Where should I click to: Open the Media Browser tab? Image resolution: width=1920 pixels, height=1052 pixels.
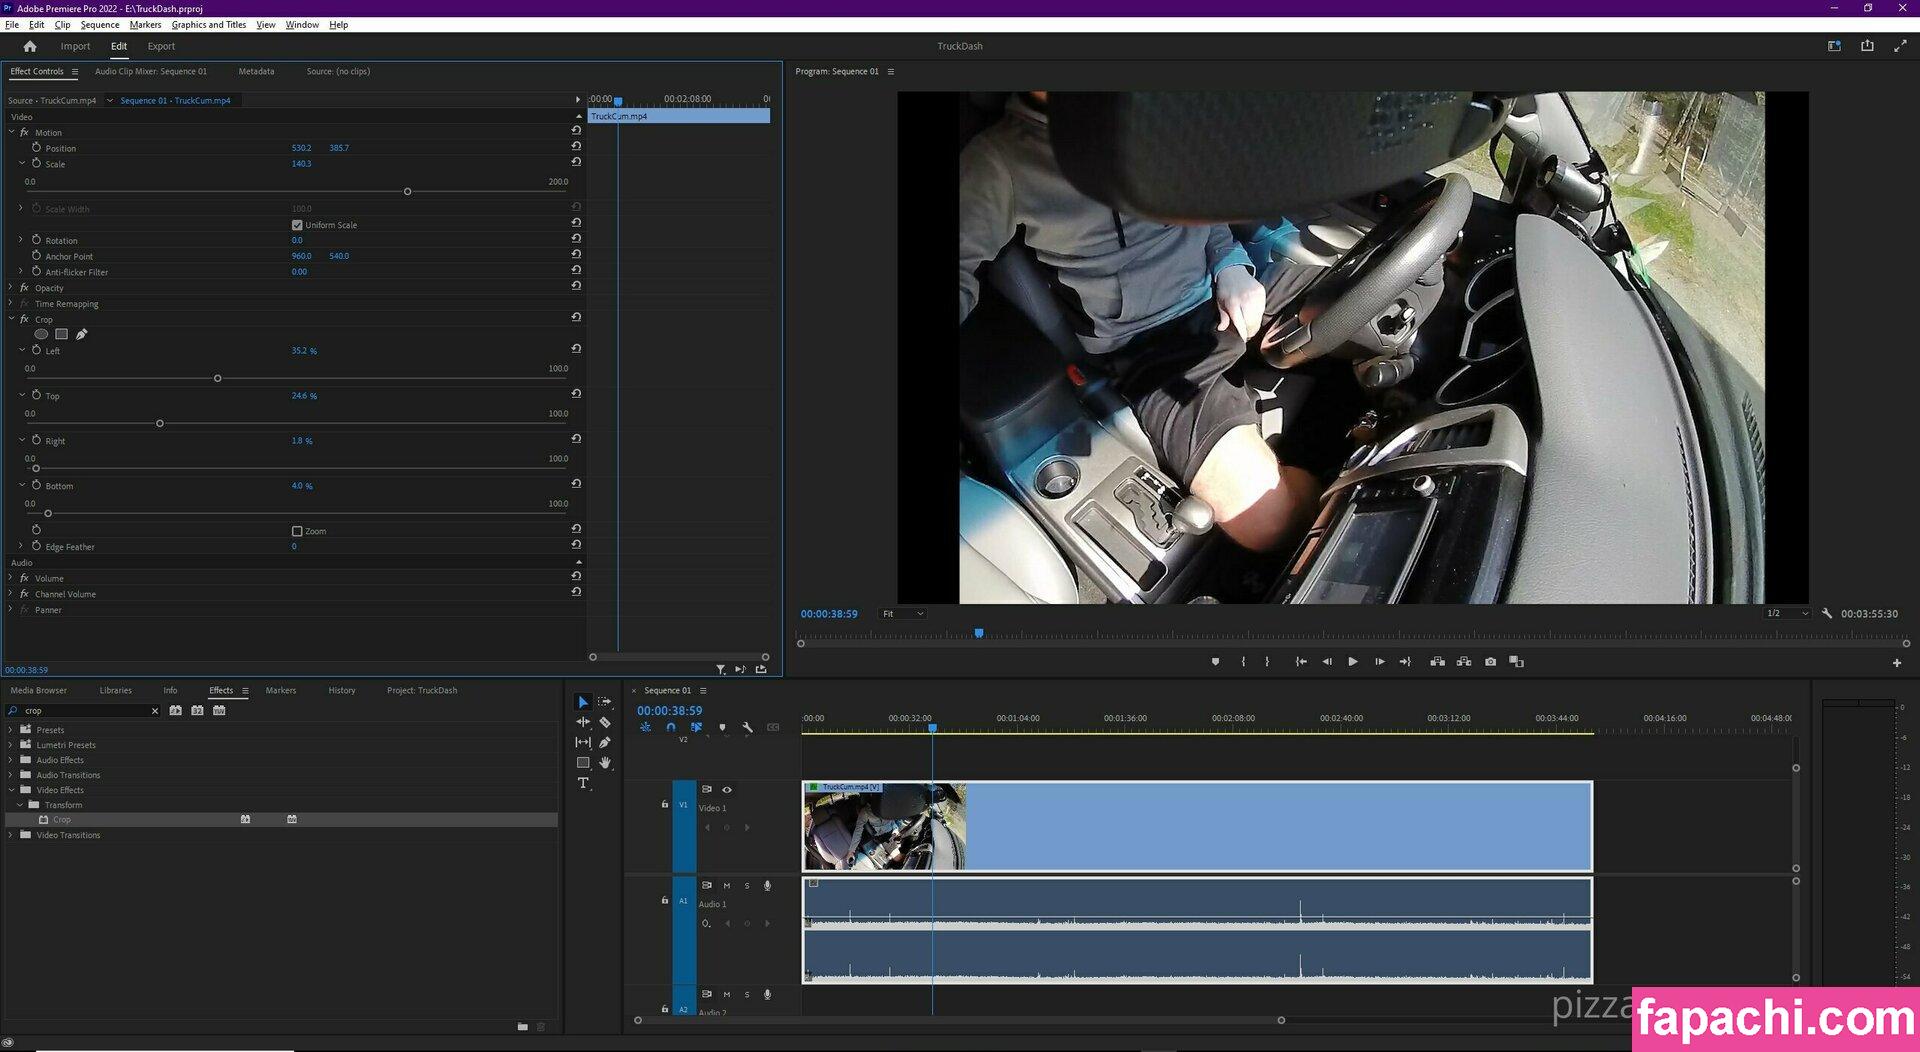click(38, 690)
